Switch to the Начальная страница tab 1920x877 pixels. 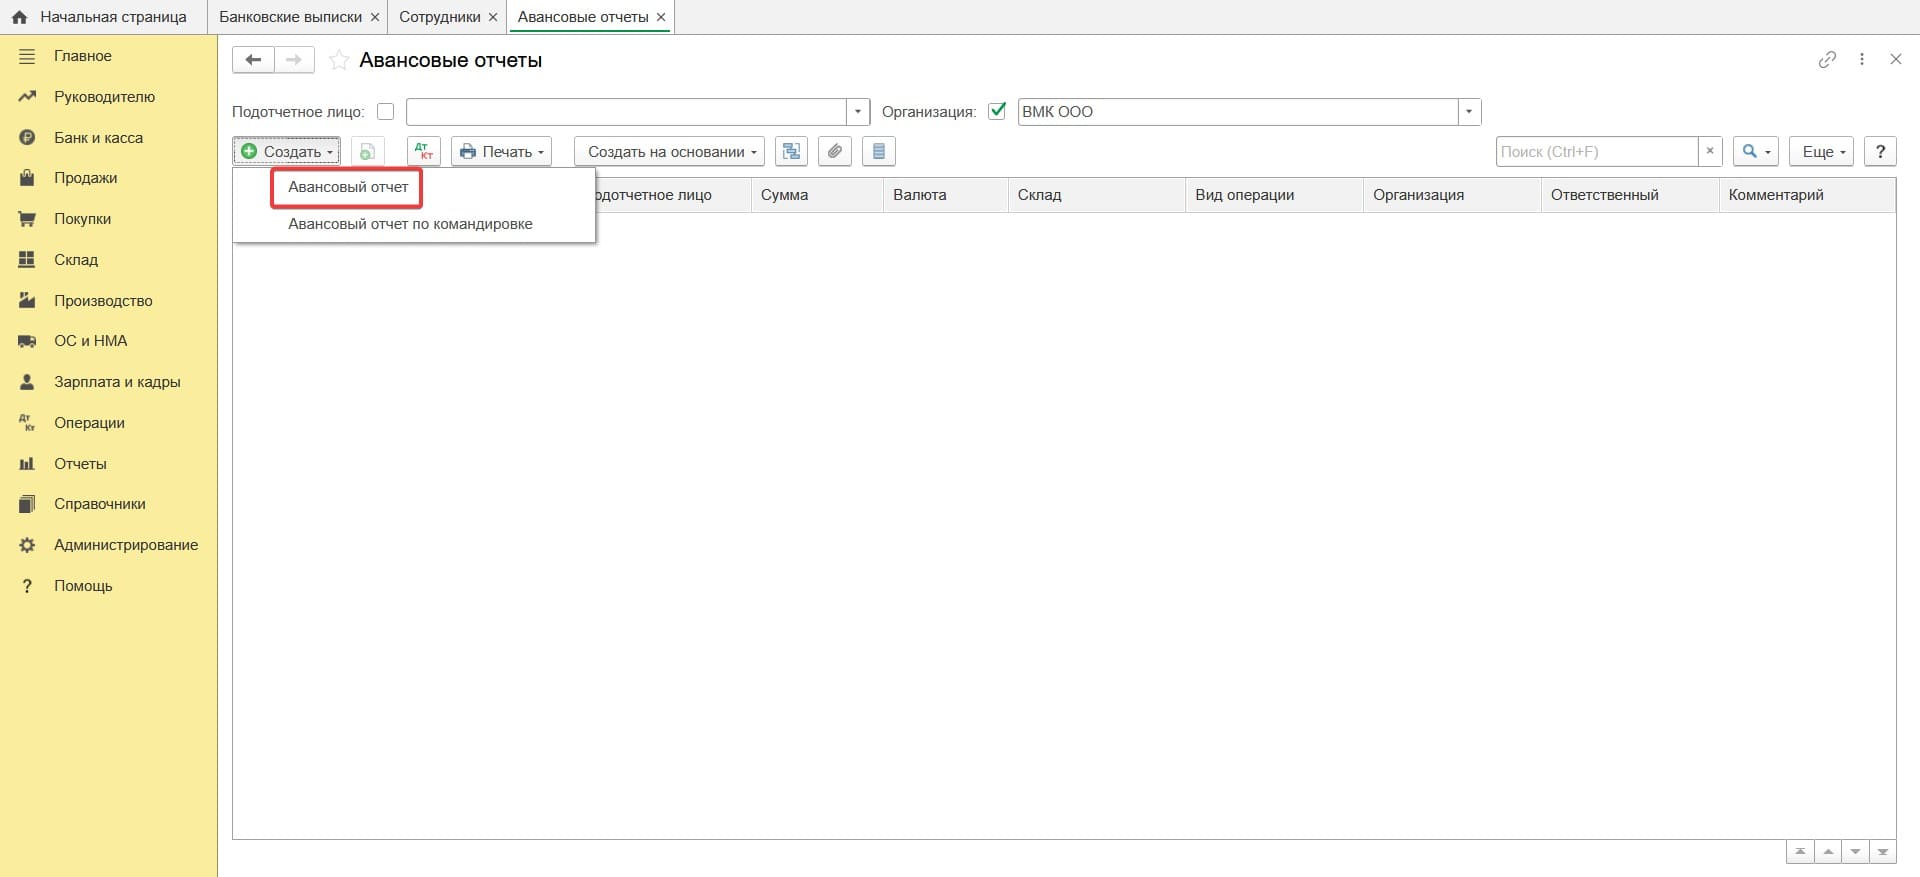tap(113, 17)
